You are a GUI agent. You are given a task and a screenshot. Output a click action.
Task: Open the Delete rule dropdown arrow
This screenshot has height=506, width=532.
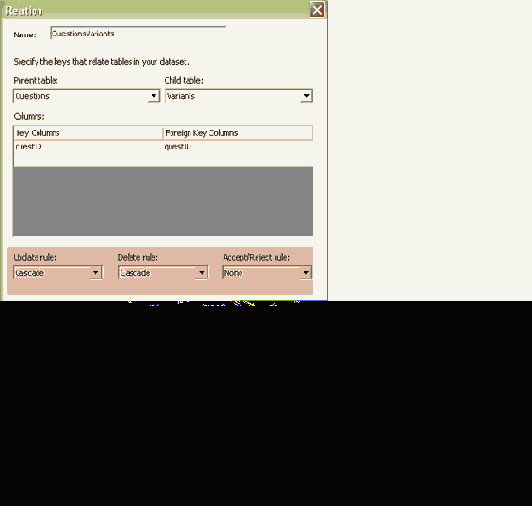coord(202,273)
